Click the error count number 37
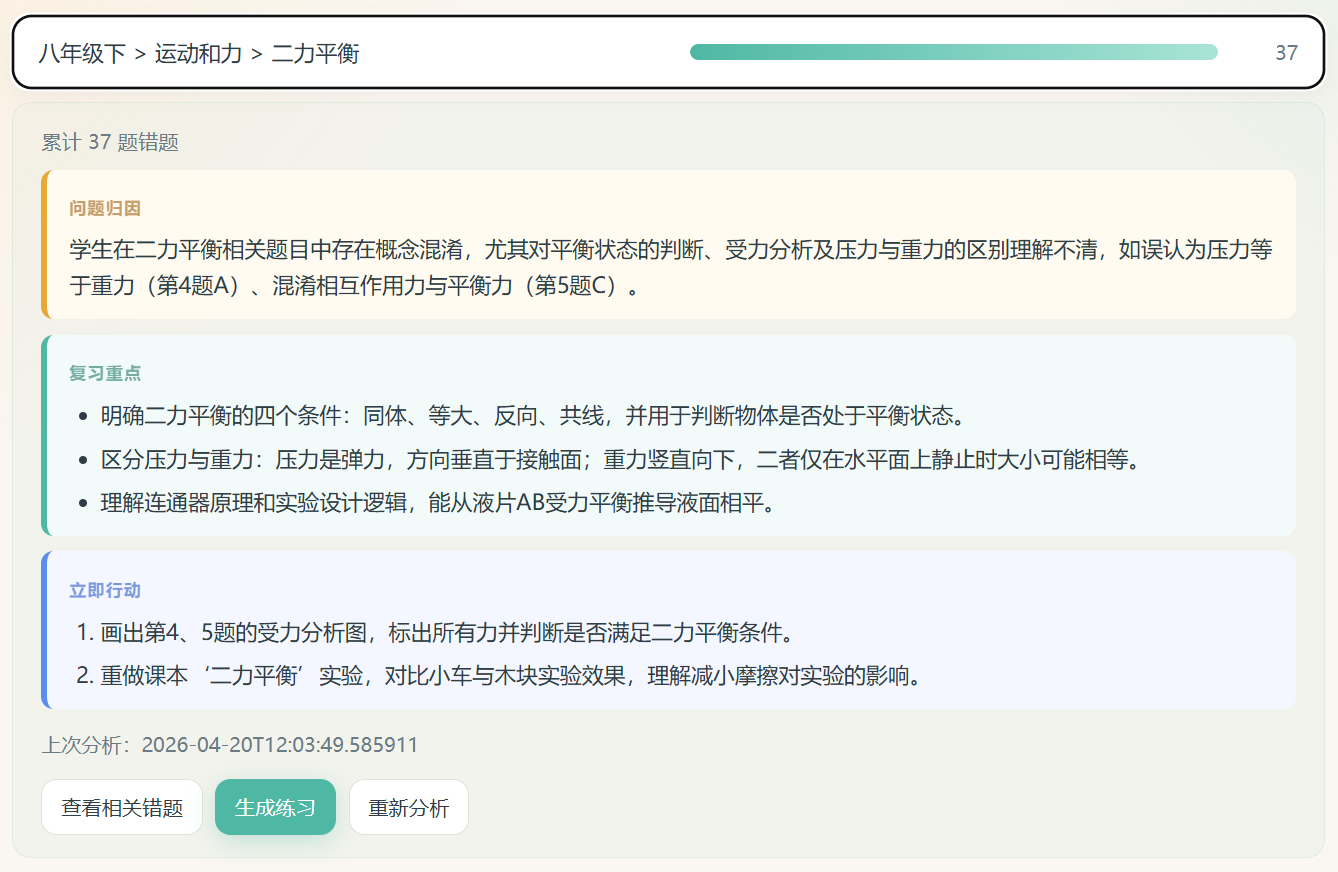 click(x=1287, y=53)
